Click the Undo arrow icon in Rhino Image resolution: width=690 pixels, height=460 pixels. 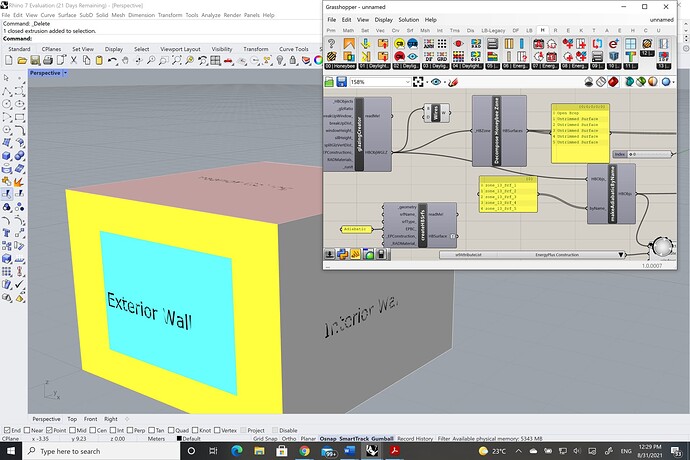(x=112, y=60)
